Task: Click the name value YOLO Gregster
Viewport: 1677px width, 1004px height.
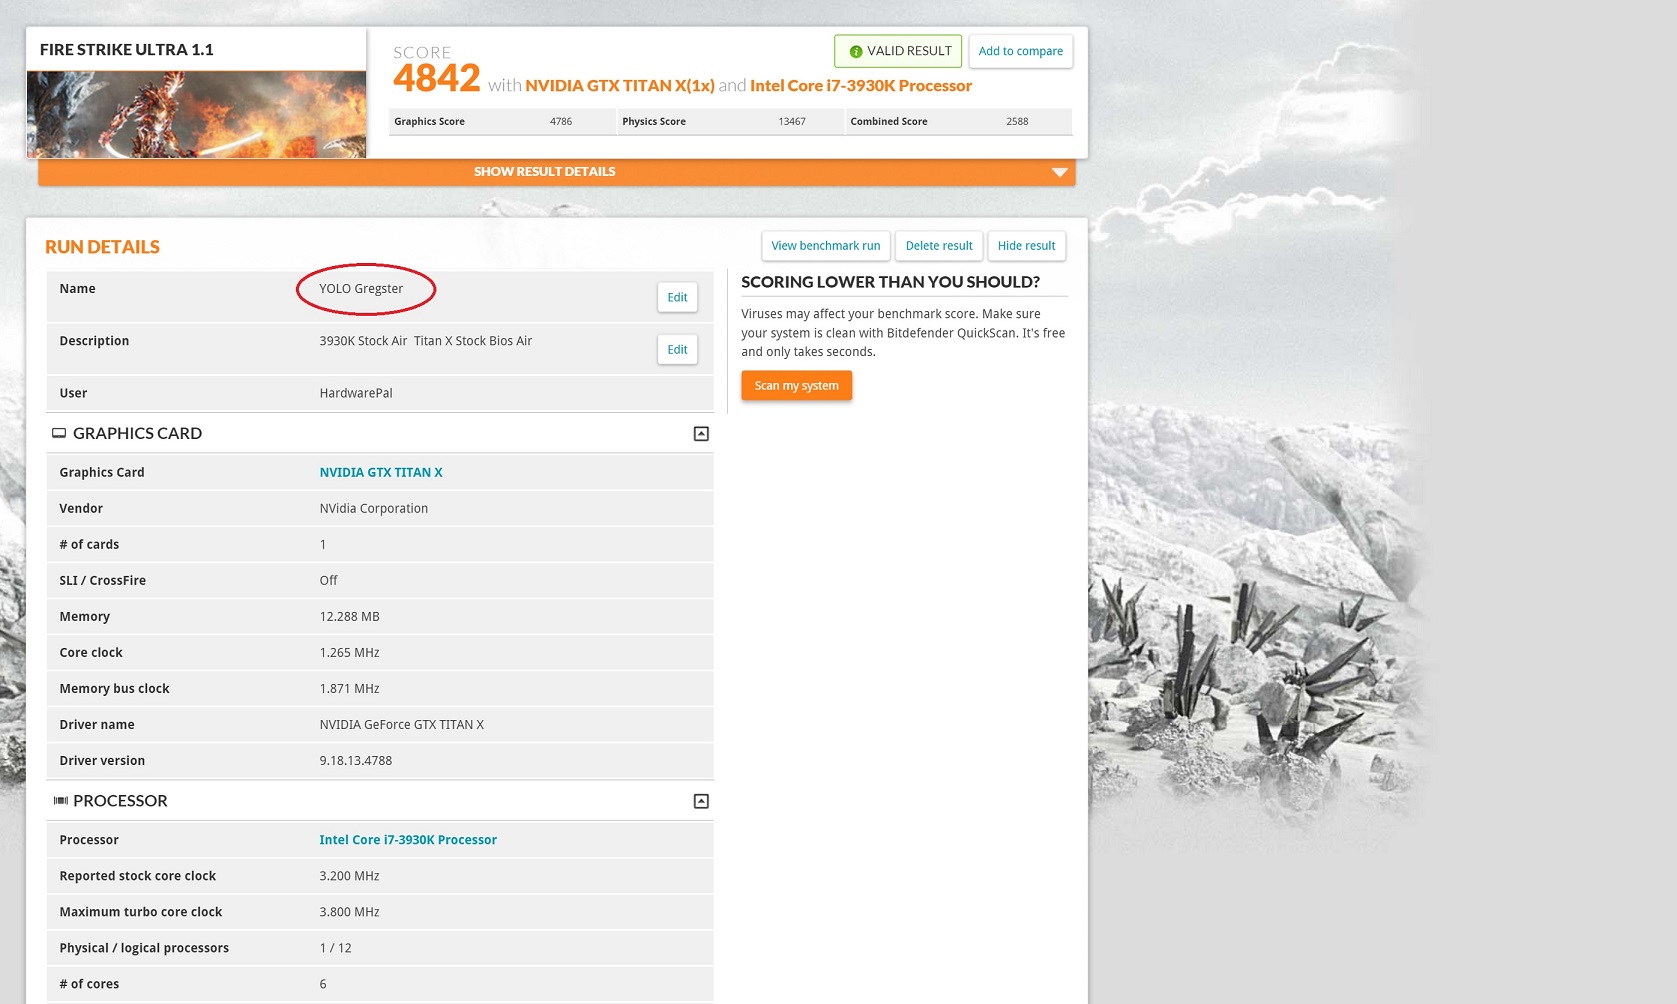Action: tap(361, 289)
